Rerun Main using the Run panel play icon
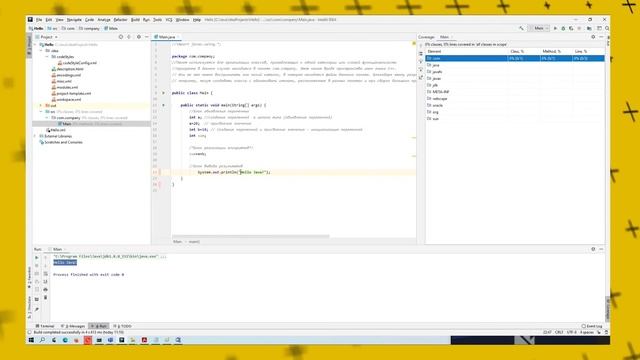 pos(37,258)
